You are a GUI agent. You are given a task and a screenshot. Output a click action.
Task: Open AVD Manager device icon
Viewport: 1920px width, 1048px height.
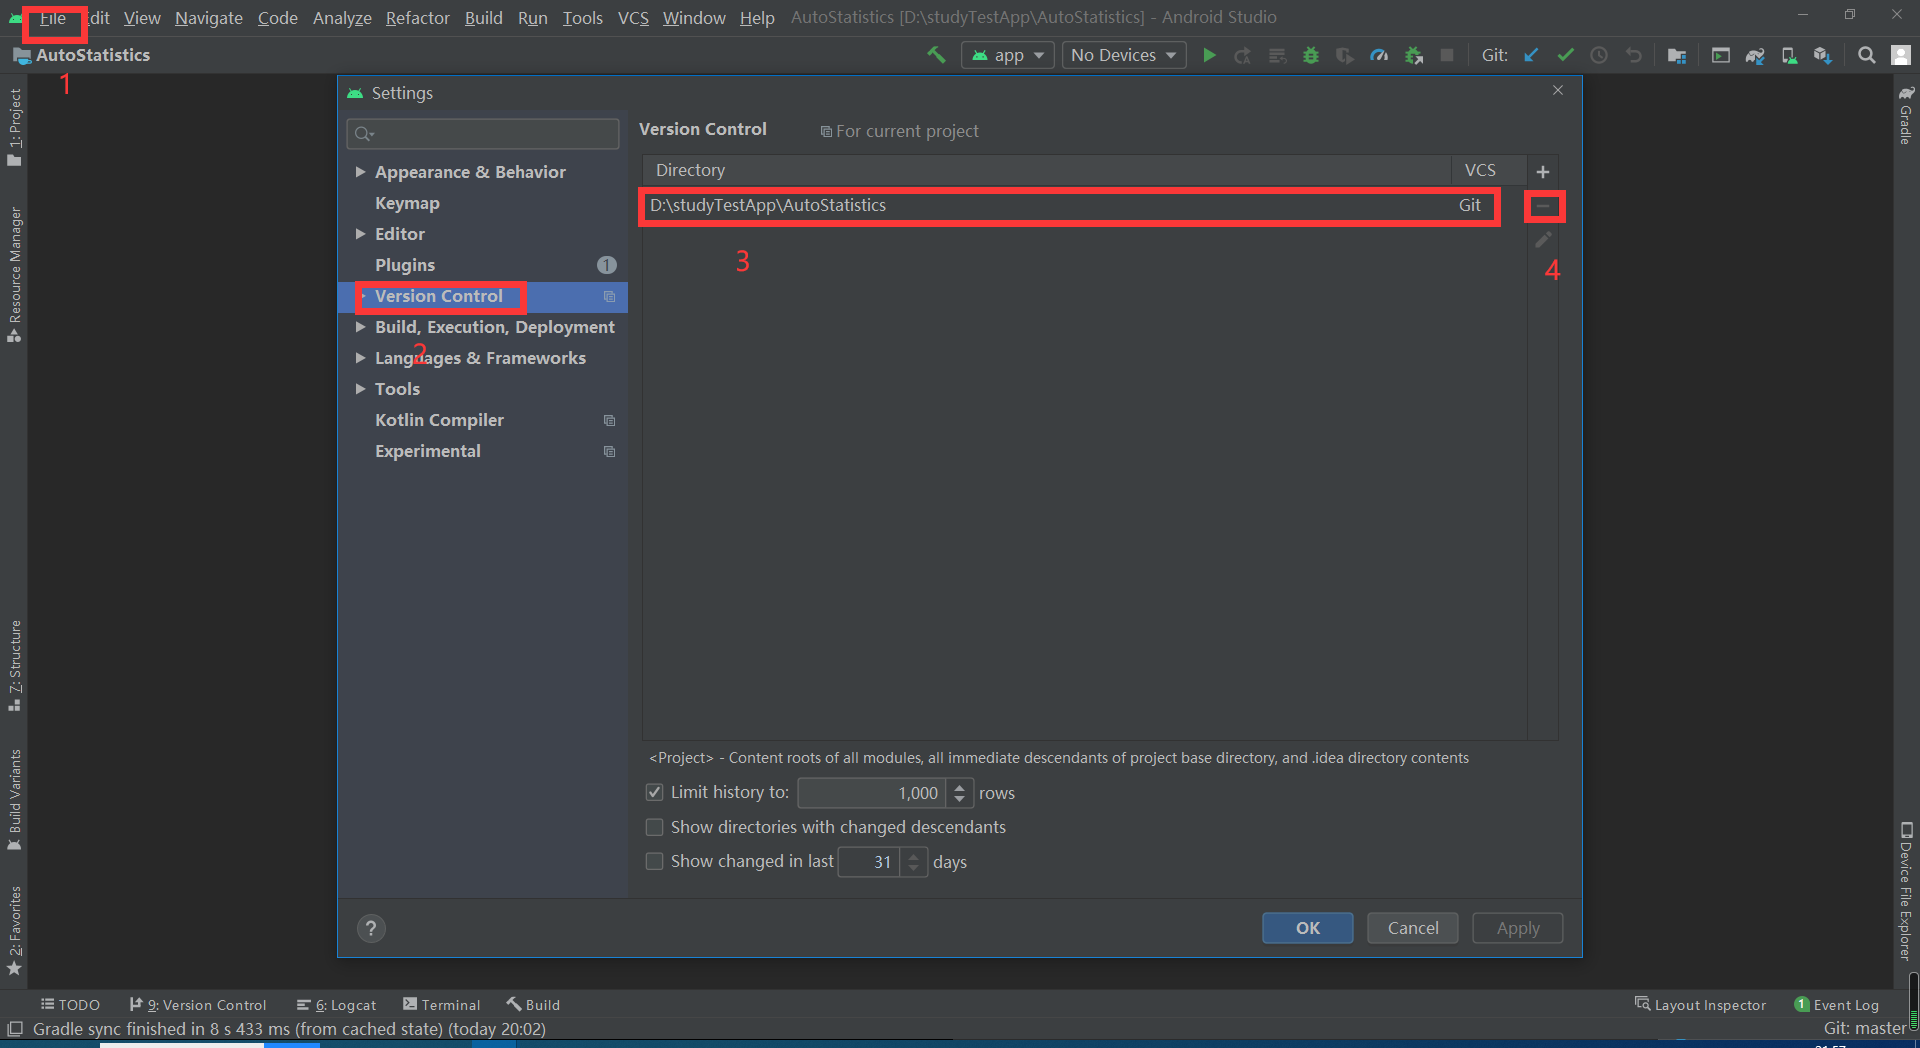point(1789,55)
